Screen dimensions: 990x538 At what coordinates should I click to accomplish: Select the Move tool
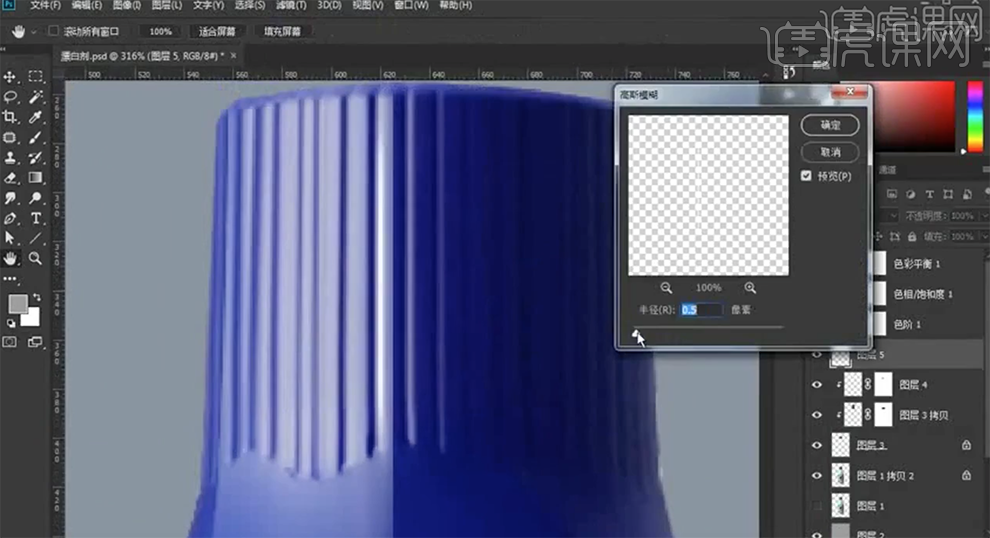[x=11, y=77]
